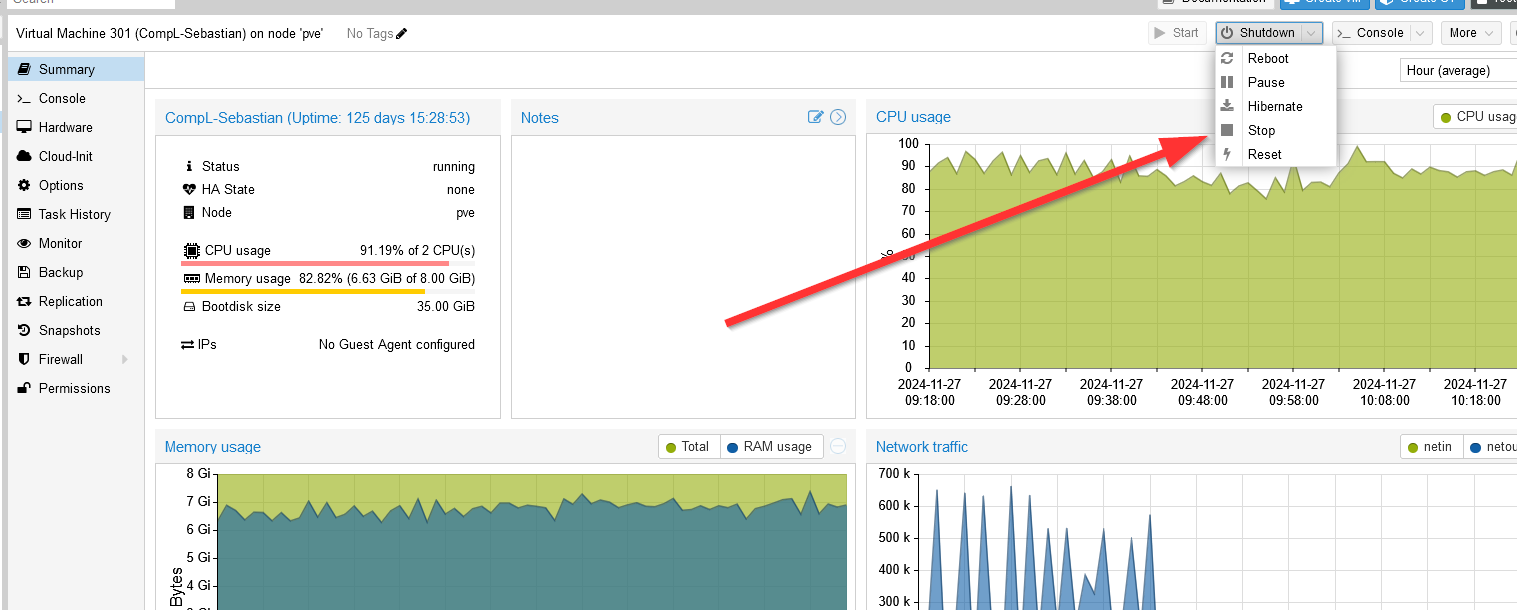This screenshot has height=610, width=1517.
Task: Toggle the Total series in Memory legend
Action: point(687,447)
